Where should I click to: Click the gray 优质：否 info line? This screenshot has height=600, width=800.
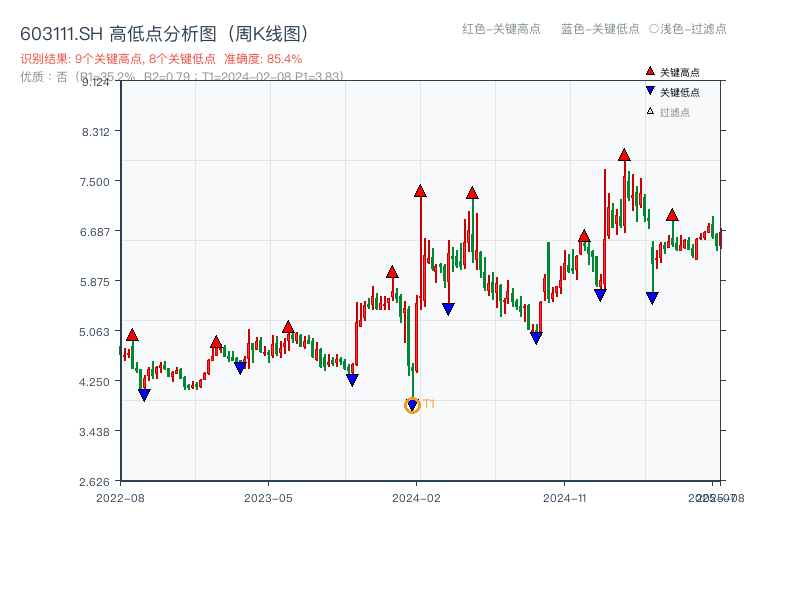coord(182,77)
